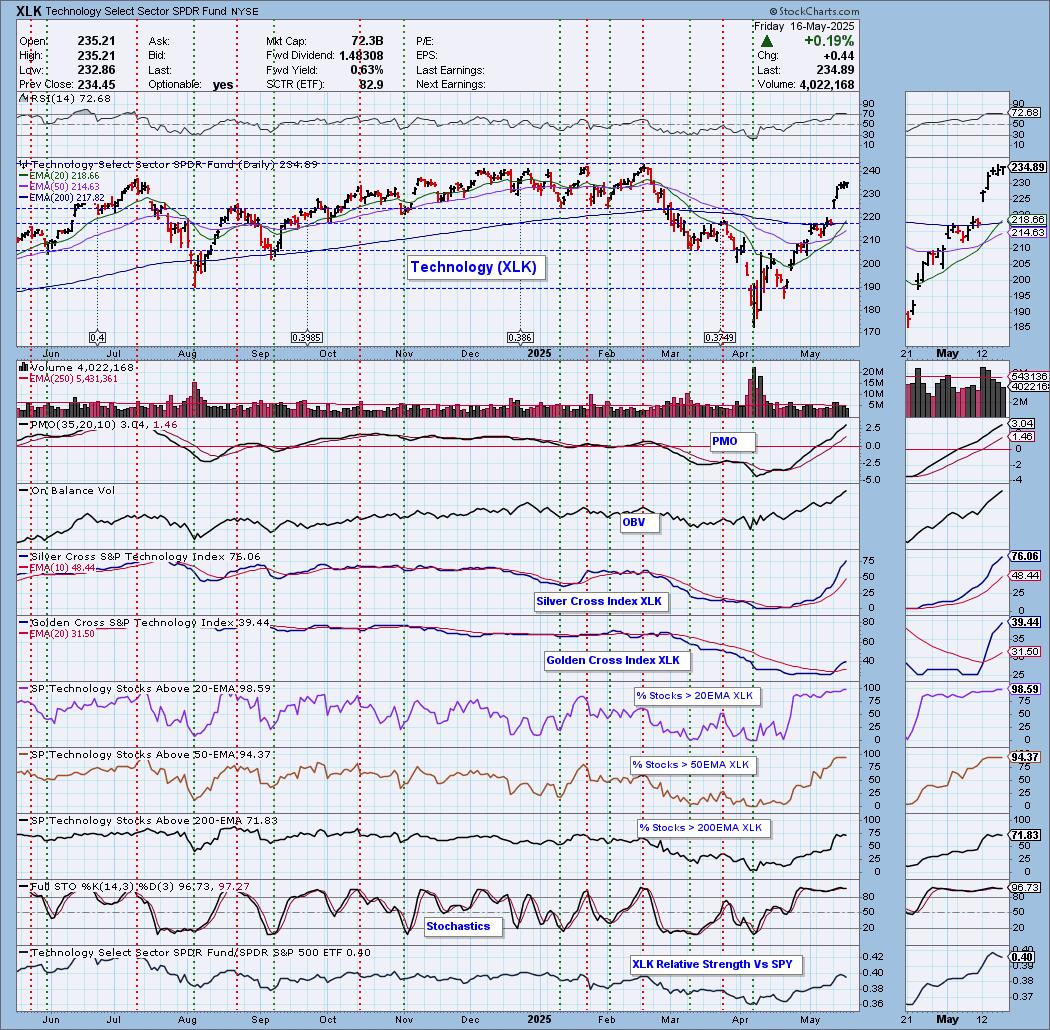The height and width of the screenshot is (1030, 1050).
Task: Click the green up-arrow change indicator
Action: coord(767,41)
